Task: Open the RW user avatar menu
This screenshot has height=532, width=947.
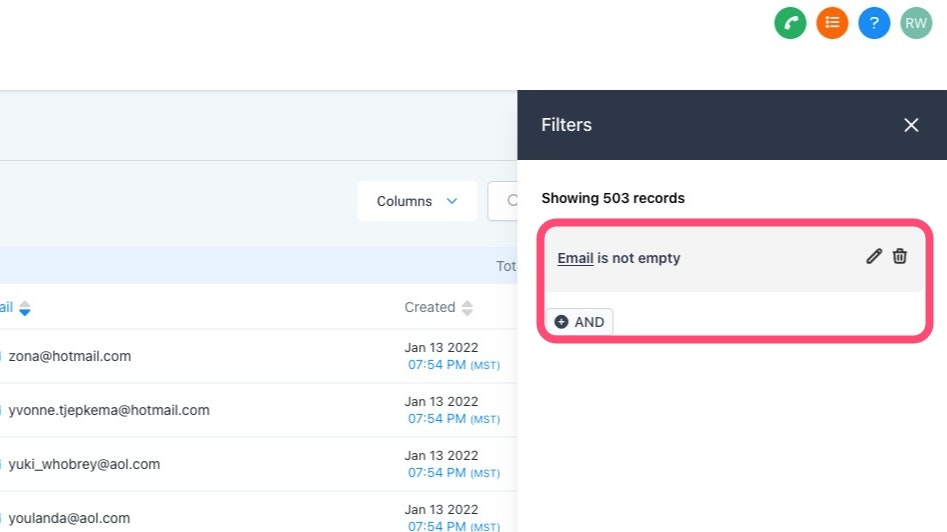Action: 916,23
